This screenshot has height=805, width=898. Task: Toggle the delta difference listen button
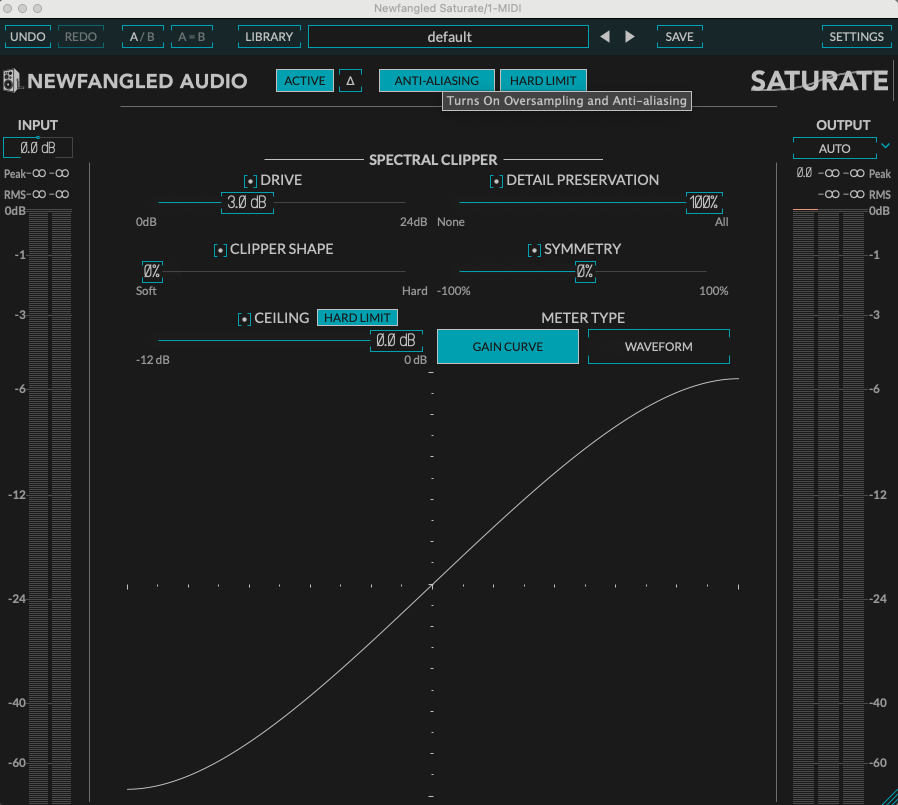[x=350, y=81]
